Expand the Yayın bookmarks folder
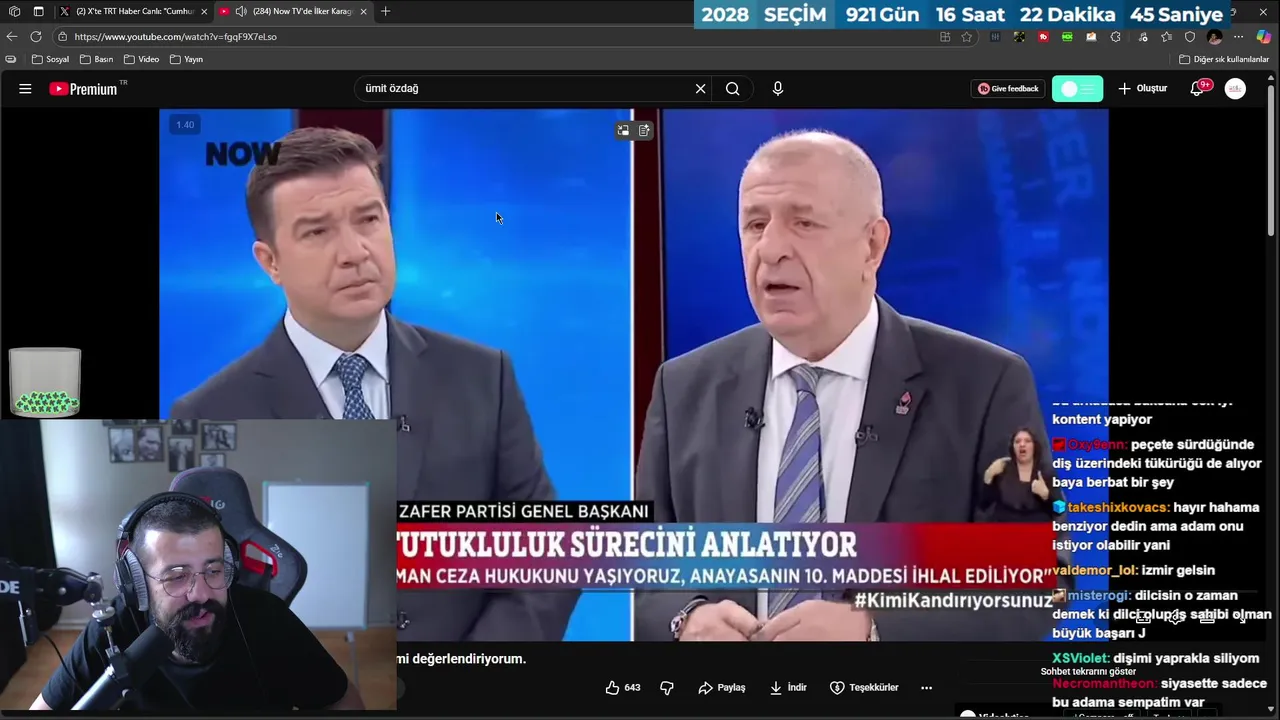 187,59
